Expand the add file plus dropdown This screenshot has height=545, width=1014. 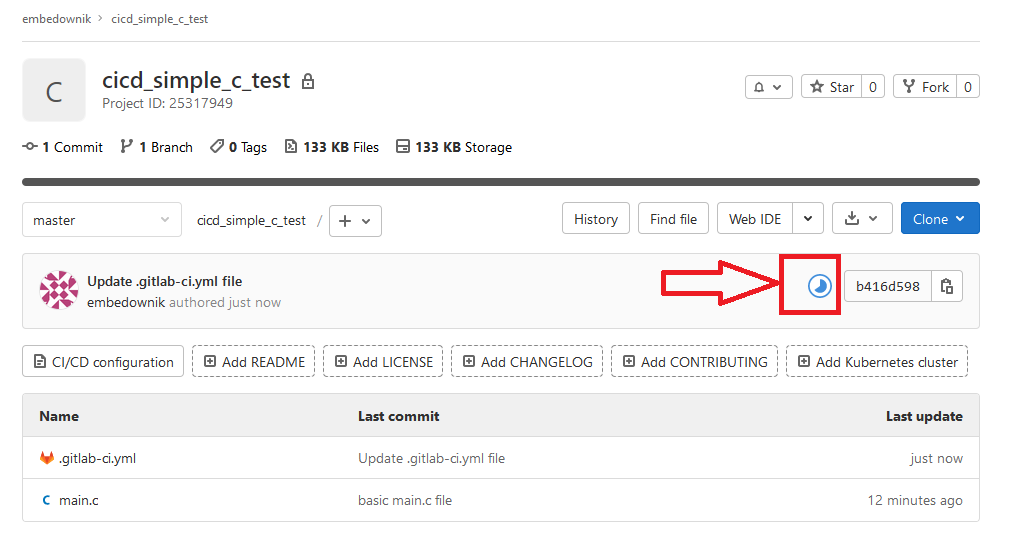coord(355,221)
